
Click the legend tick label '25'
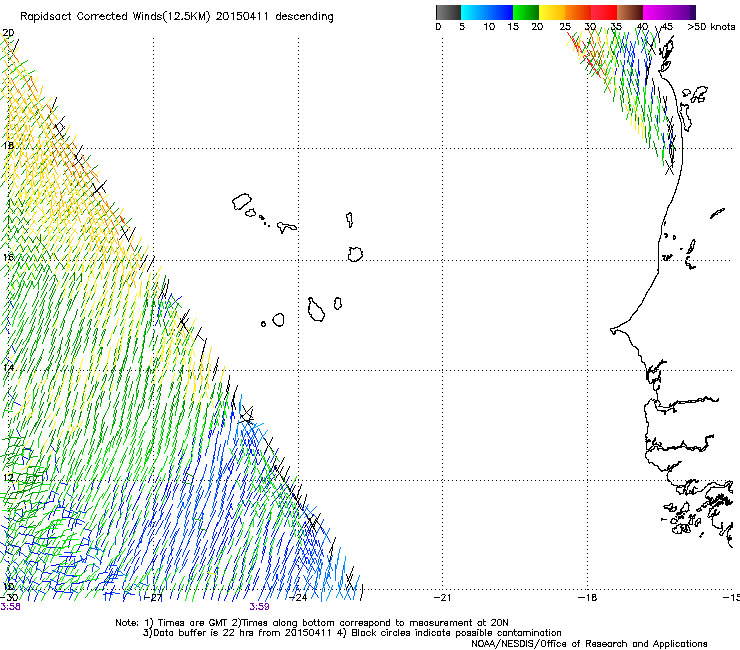coord(565,27)
